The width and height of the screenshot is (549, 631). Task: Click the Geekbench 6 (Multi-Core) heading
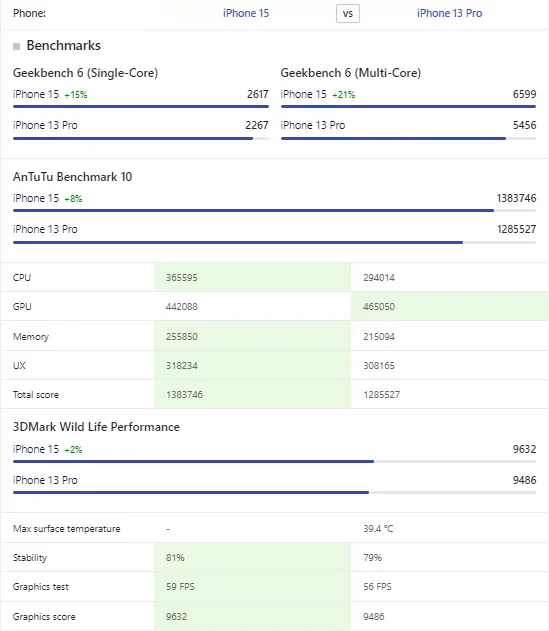[x=351, y=73]
